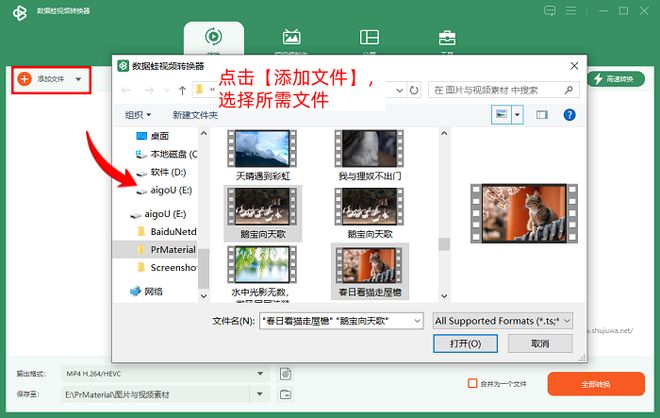
Task: Open the view mode dropdown arrow
Action: tap(517, 115)
